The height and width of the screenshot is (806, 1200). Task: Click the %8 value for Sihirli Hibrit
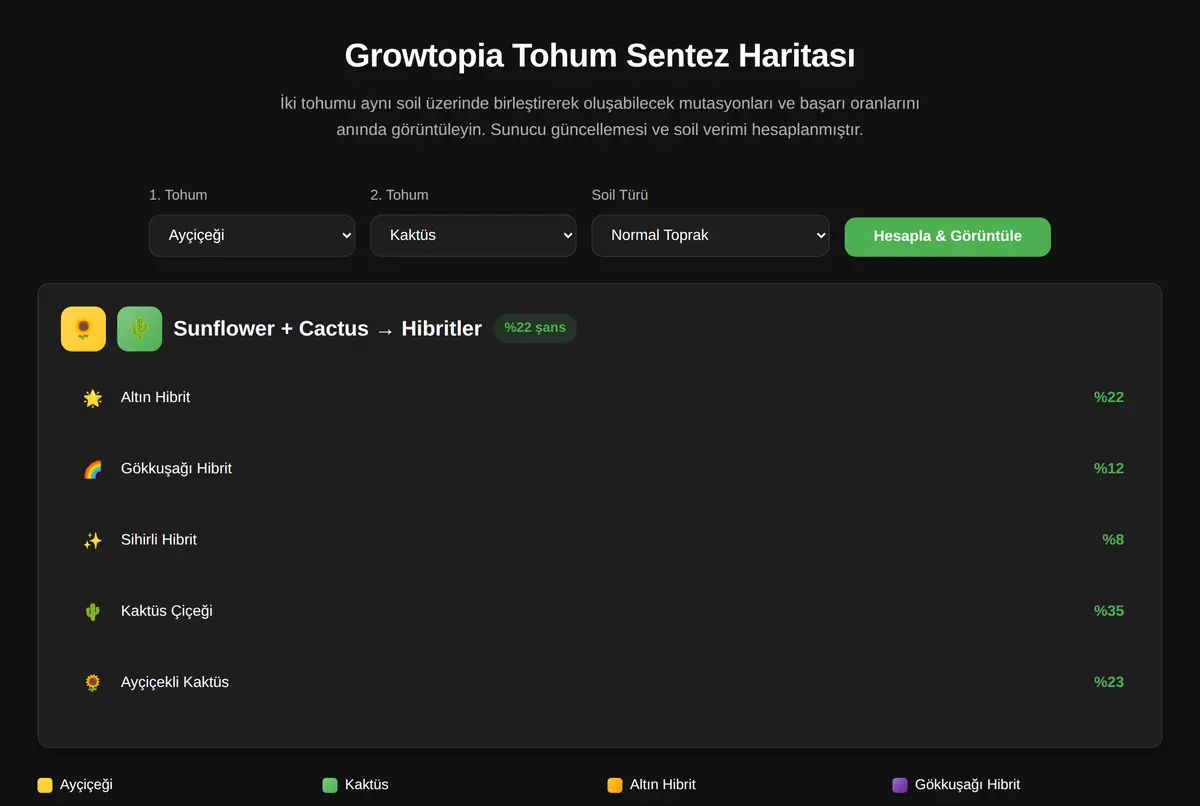[x=1113, y=539]
